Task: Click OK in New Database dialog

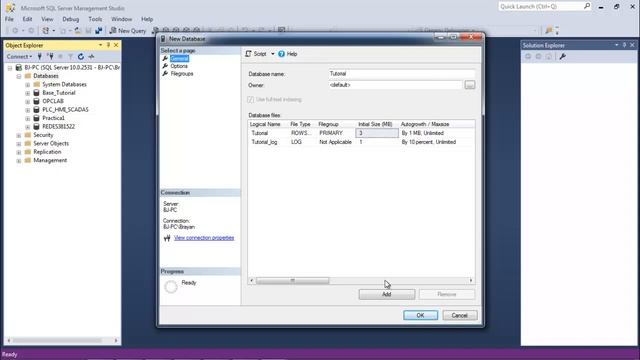Action: 420,315
